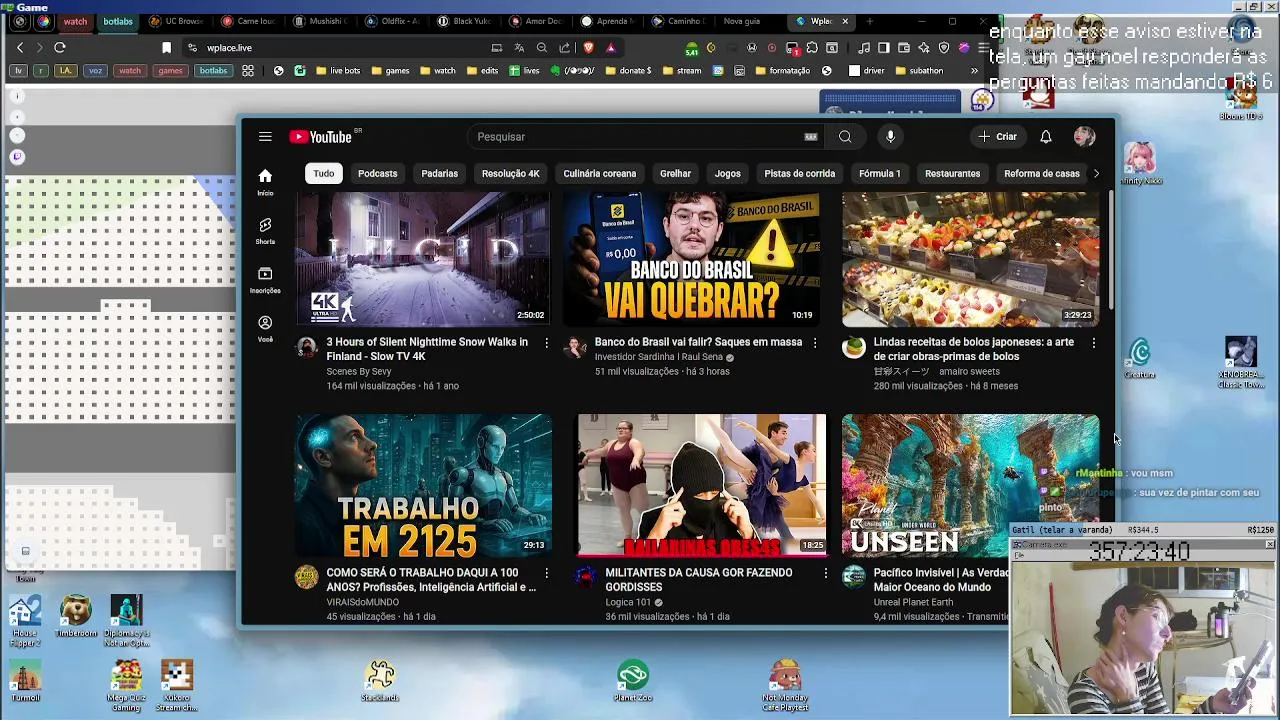The image size is (1280, 720).
Task: Open Planet Zoo desktop shortcut
Action: pyautogui.click(x=633, y=681)
